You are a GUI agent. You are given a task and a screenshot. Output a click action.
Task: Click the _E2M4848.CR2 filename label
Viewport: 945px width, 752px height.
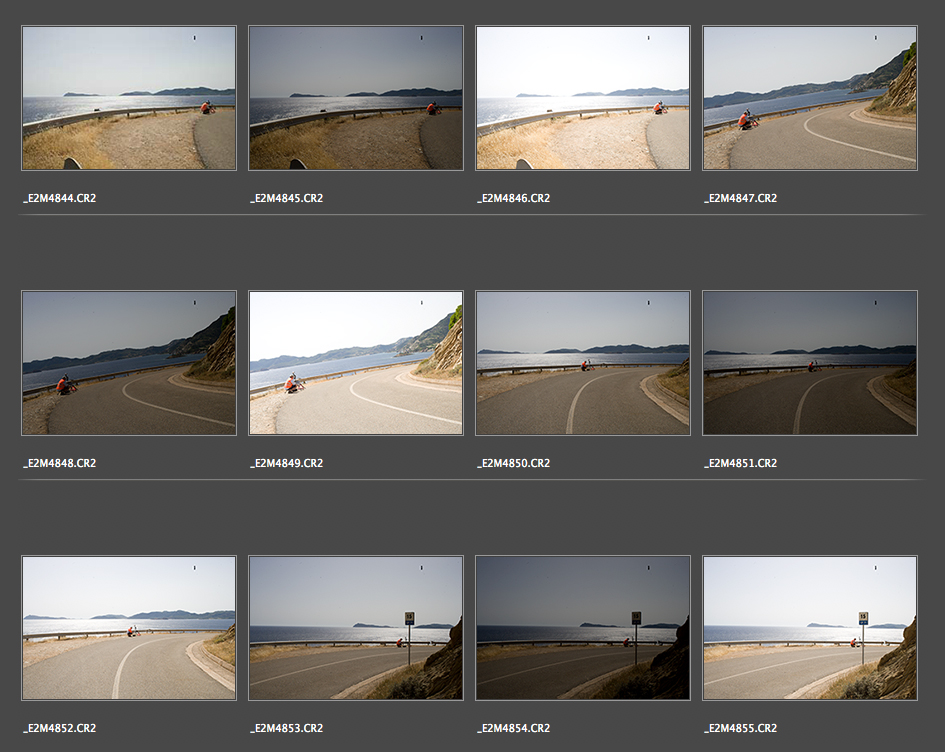click(60, 463)
